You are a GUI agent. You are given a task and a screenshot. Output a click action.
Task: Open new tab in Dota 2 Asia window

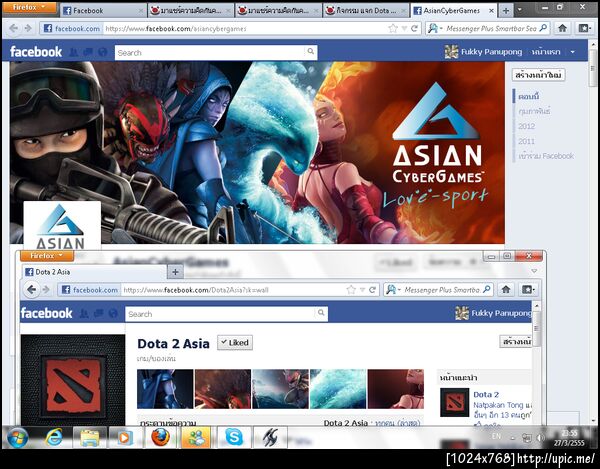175,272
